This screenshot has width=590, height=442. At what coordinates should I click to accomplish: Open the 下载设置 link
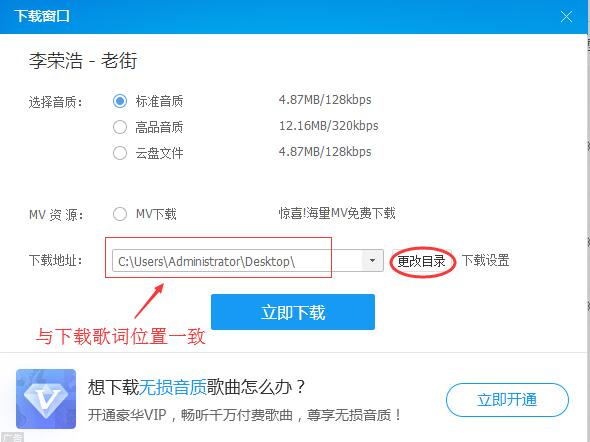click(x=485, y=260)
